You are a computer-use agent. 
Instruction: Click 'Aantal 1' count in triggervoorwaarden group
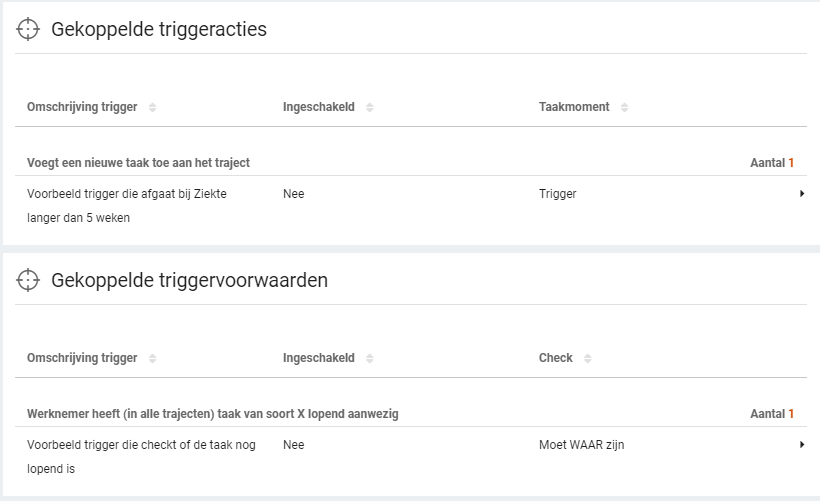coord(771,413)
